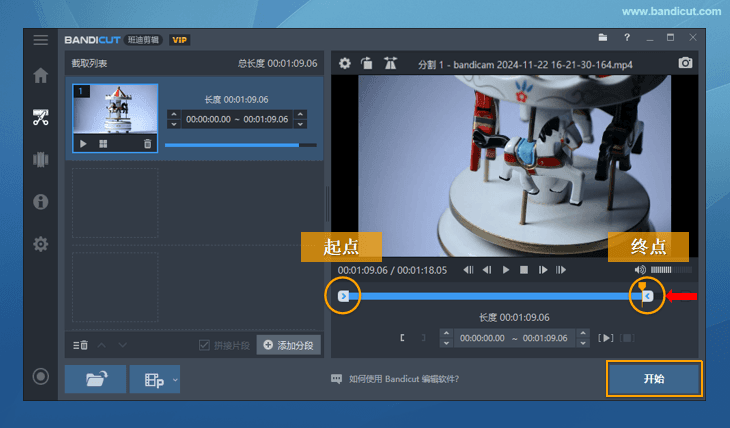
Task: Stop the preview playback
Action: coord(524,270)
